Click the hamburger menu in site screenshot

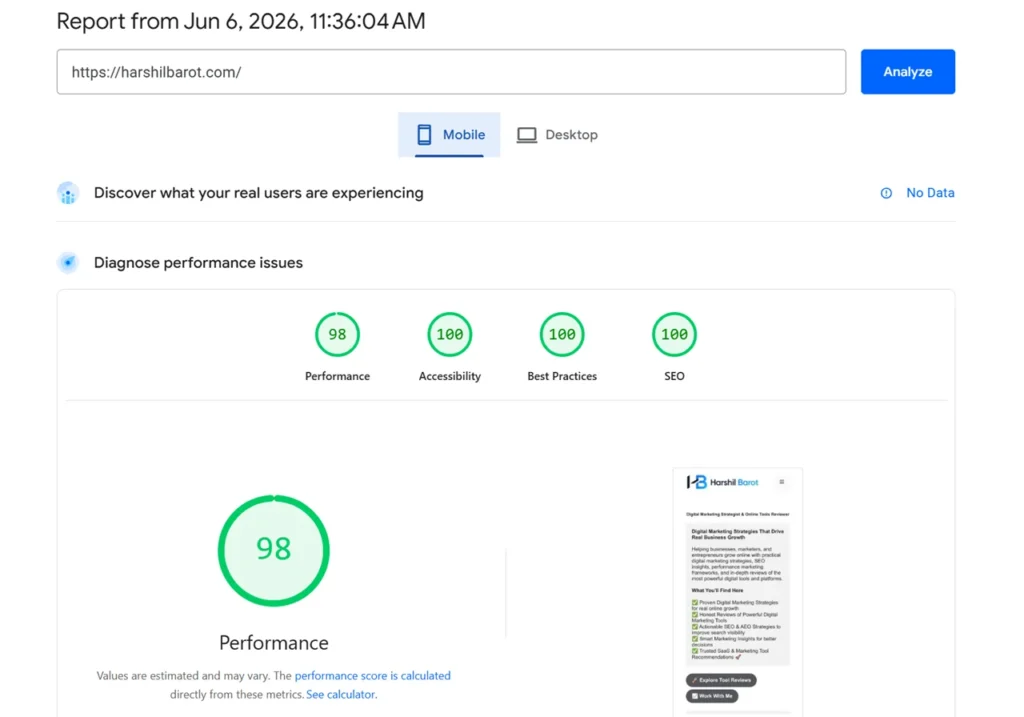(781, 482)
